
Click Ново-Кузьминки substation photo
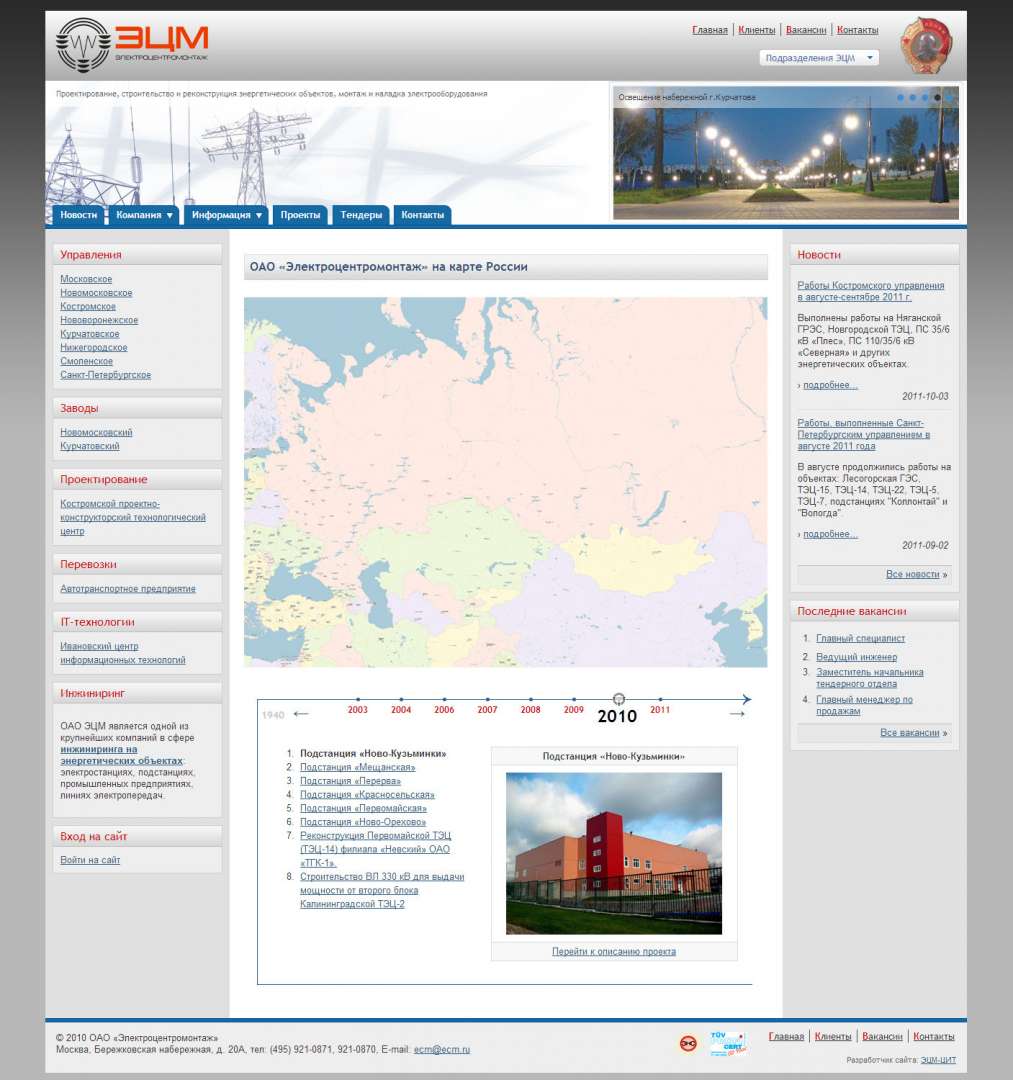(x=614, y=853)
